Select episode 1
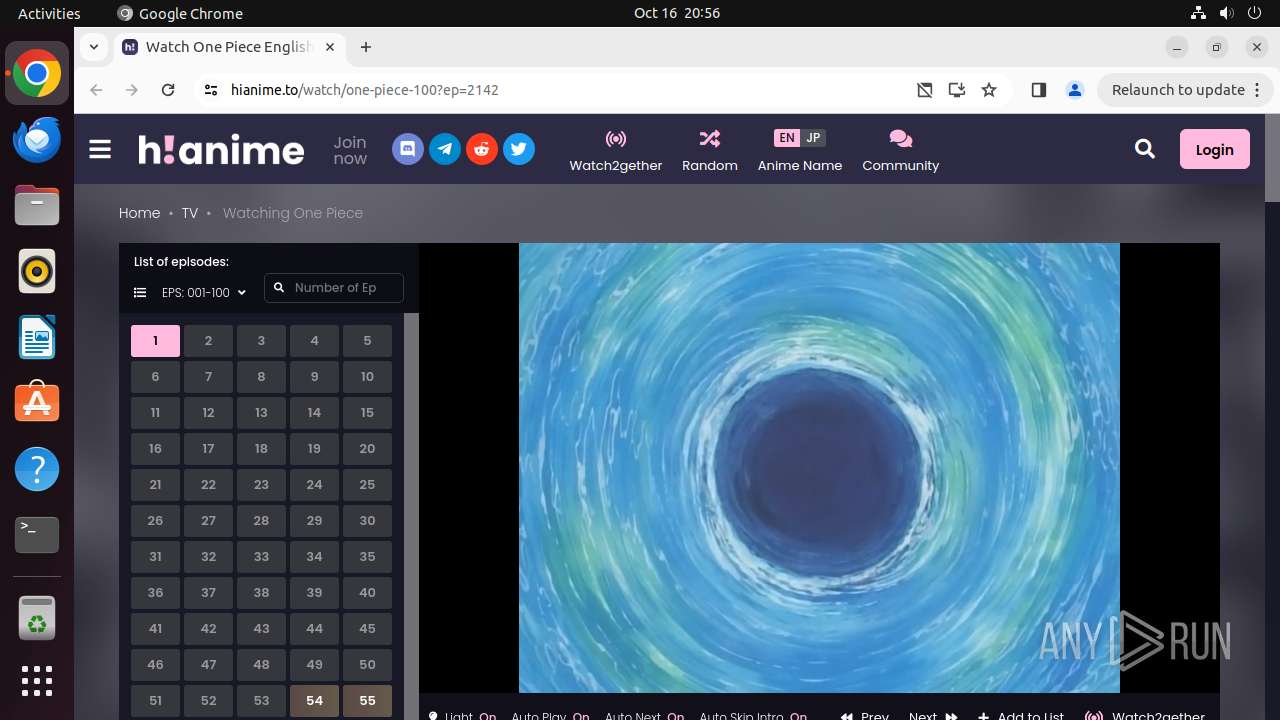Image resolution: width=1280 pixels, height=720 pixels. 155,341
